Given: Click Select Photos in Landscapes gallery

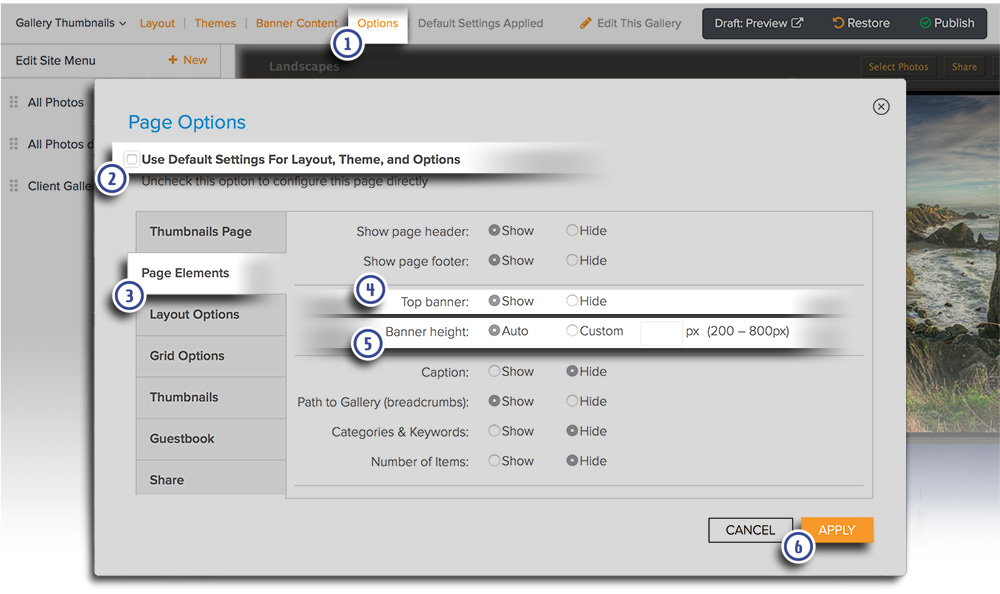Looking at the screenshot, I should [898, 66].
